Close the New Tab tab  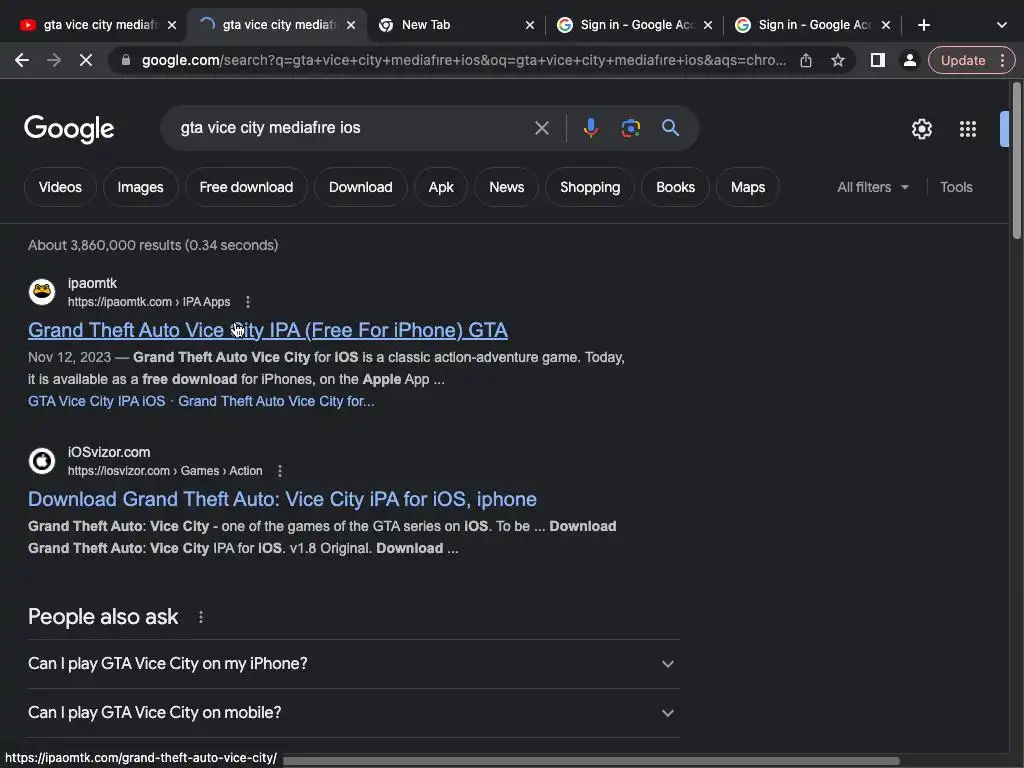[x=530, y=25]
